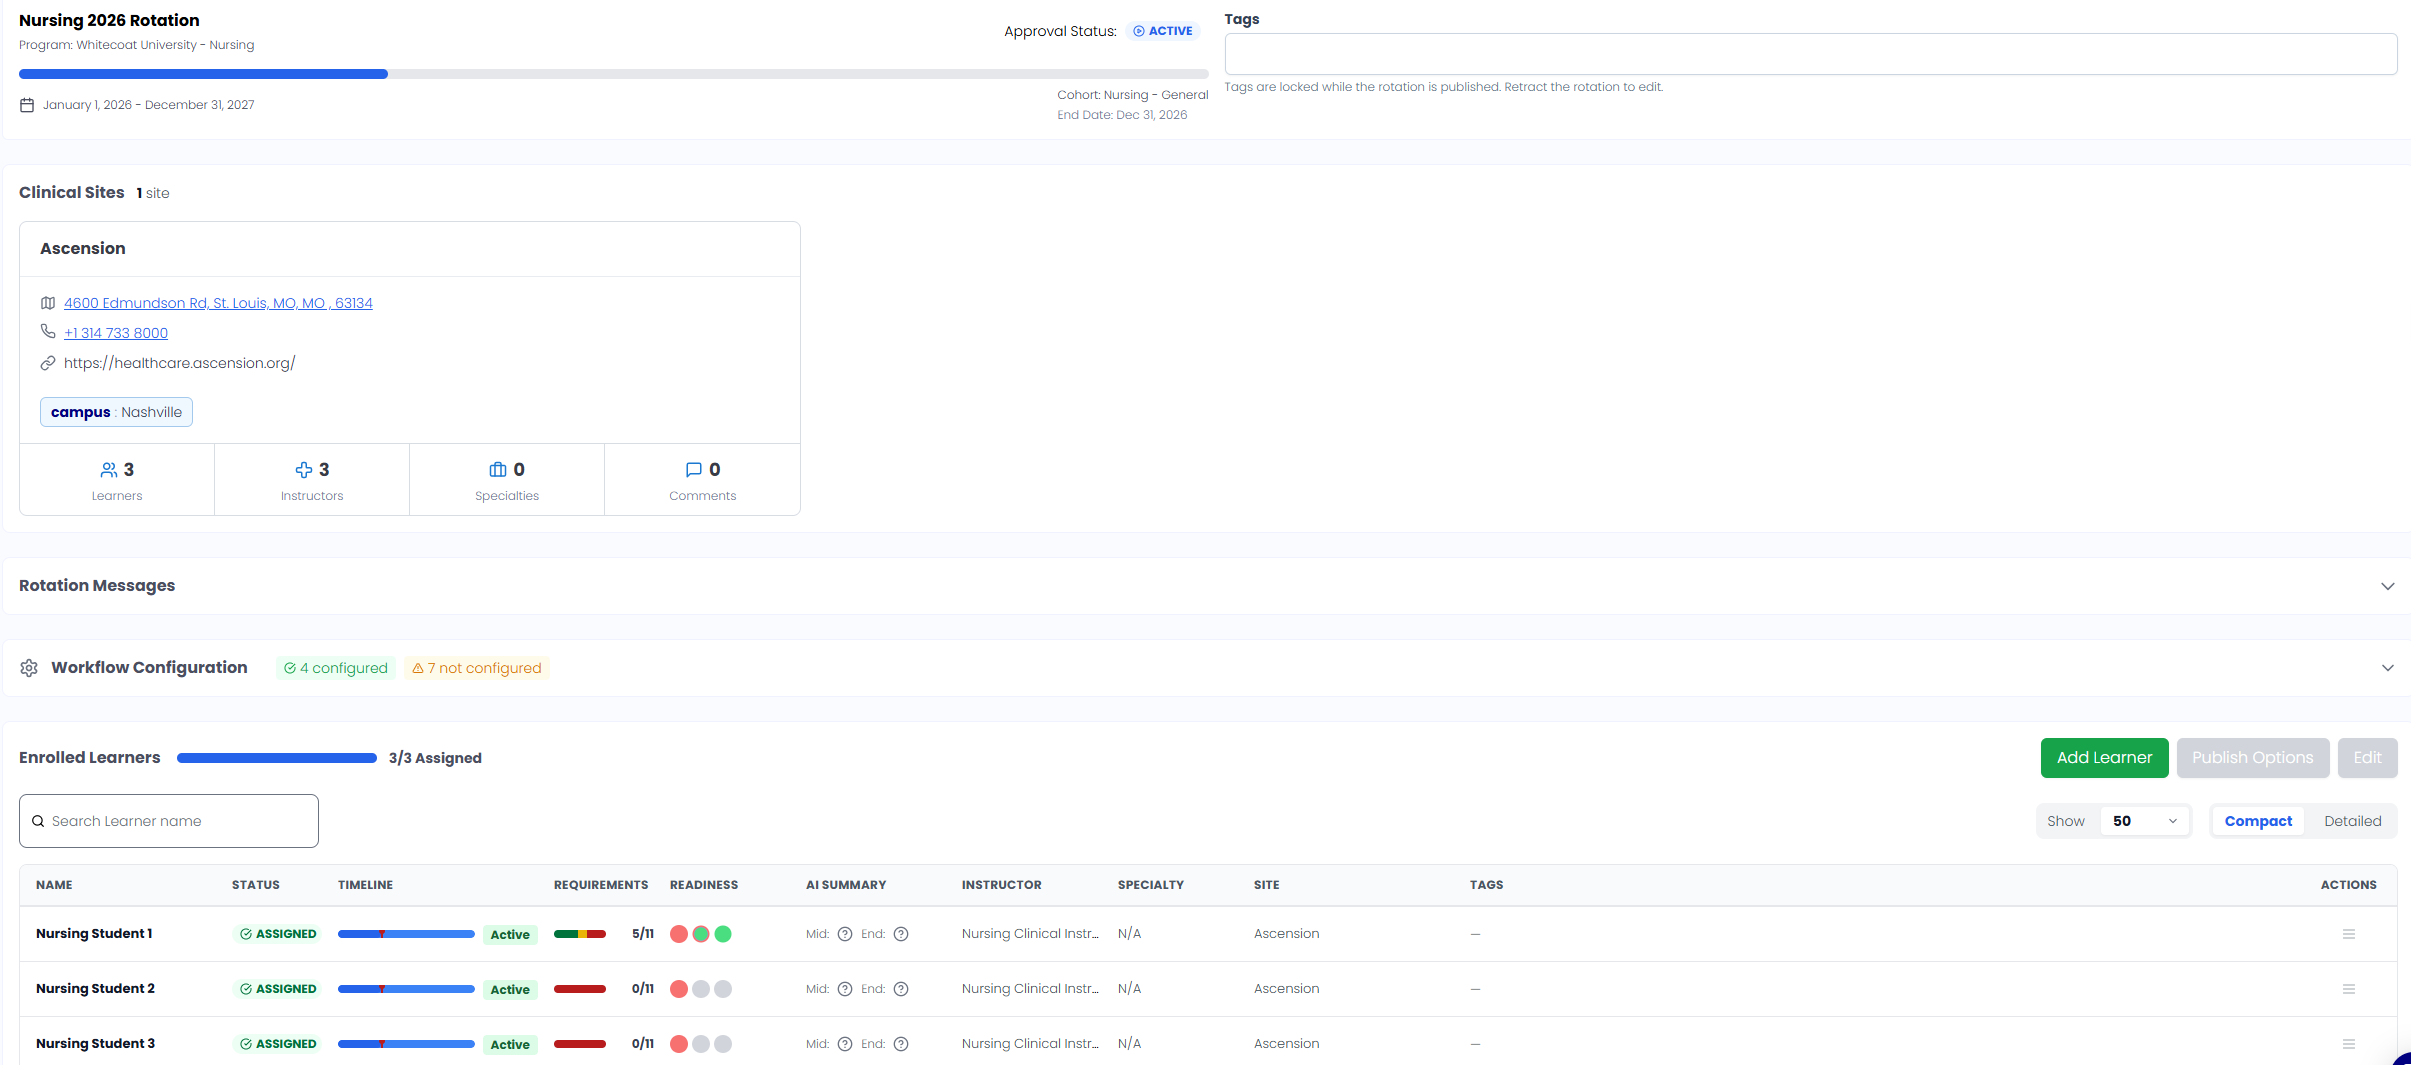Click End summary help icon for Nursing Student 2
The height and width of the screenshot is (1065, 2411).
[901, 989]
